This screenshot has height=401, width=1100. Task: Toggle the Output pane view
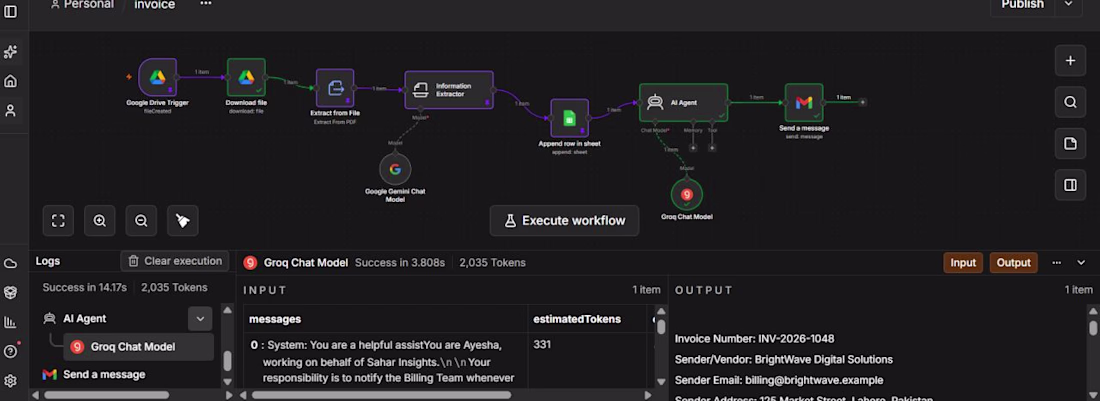tap(1014, 263)
